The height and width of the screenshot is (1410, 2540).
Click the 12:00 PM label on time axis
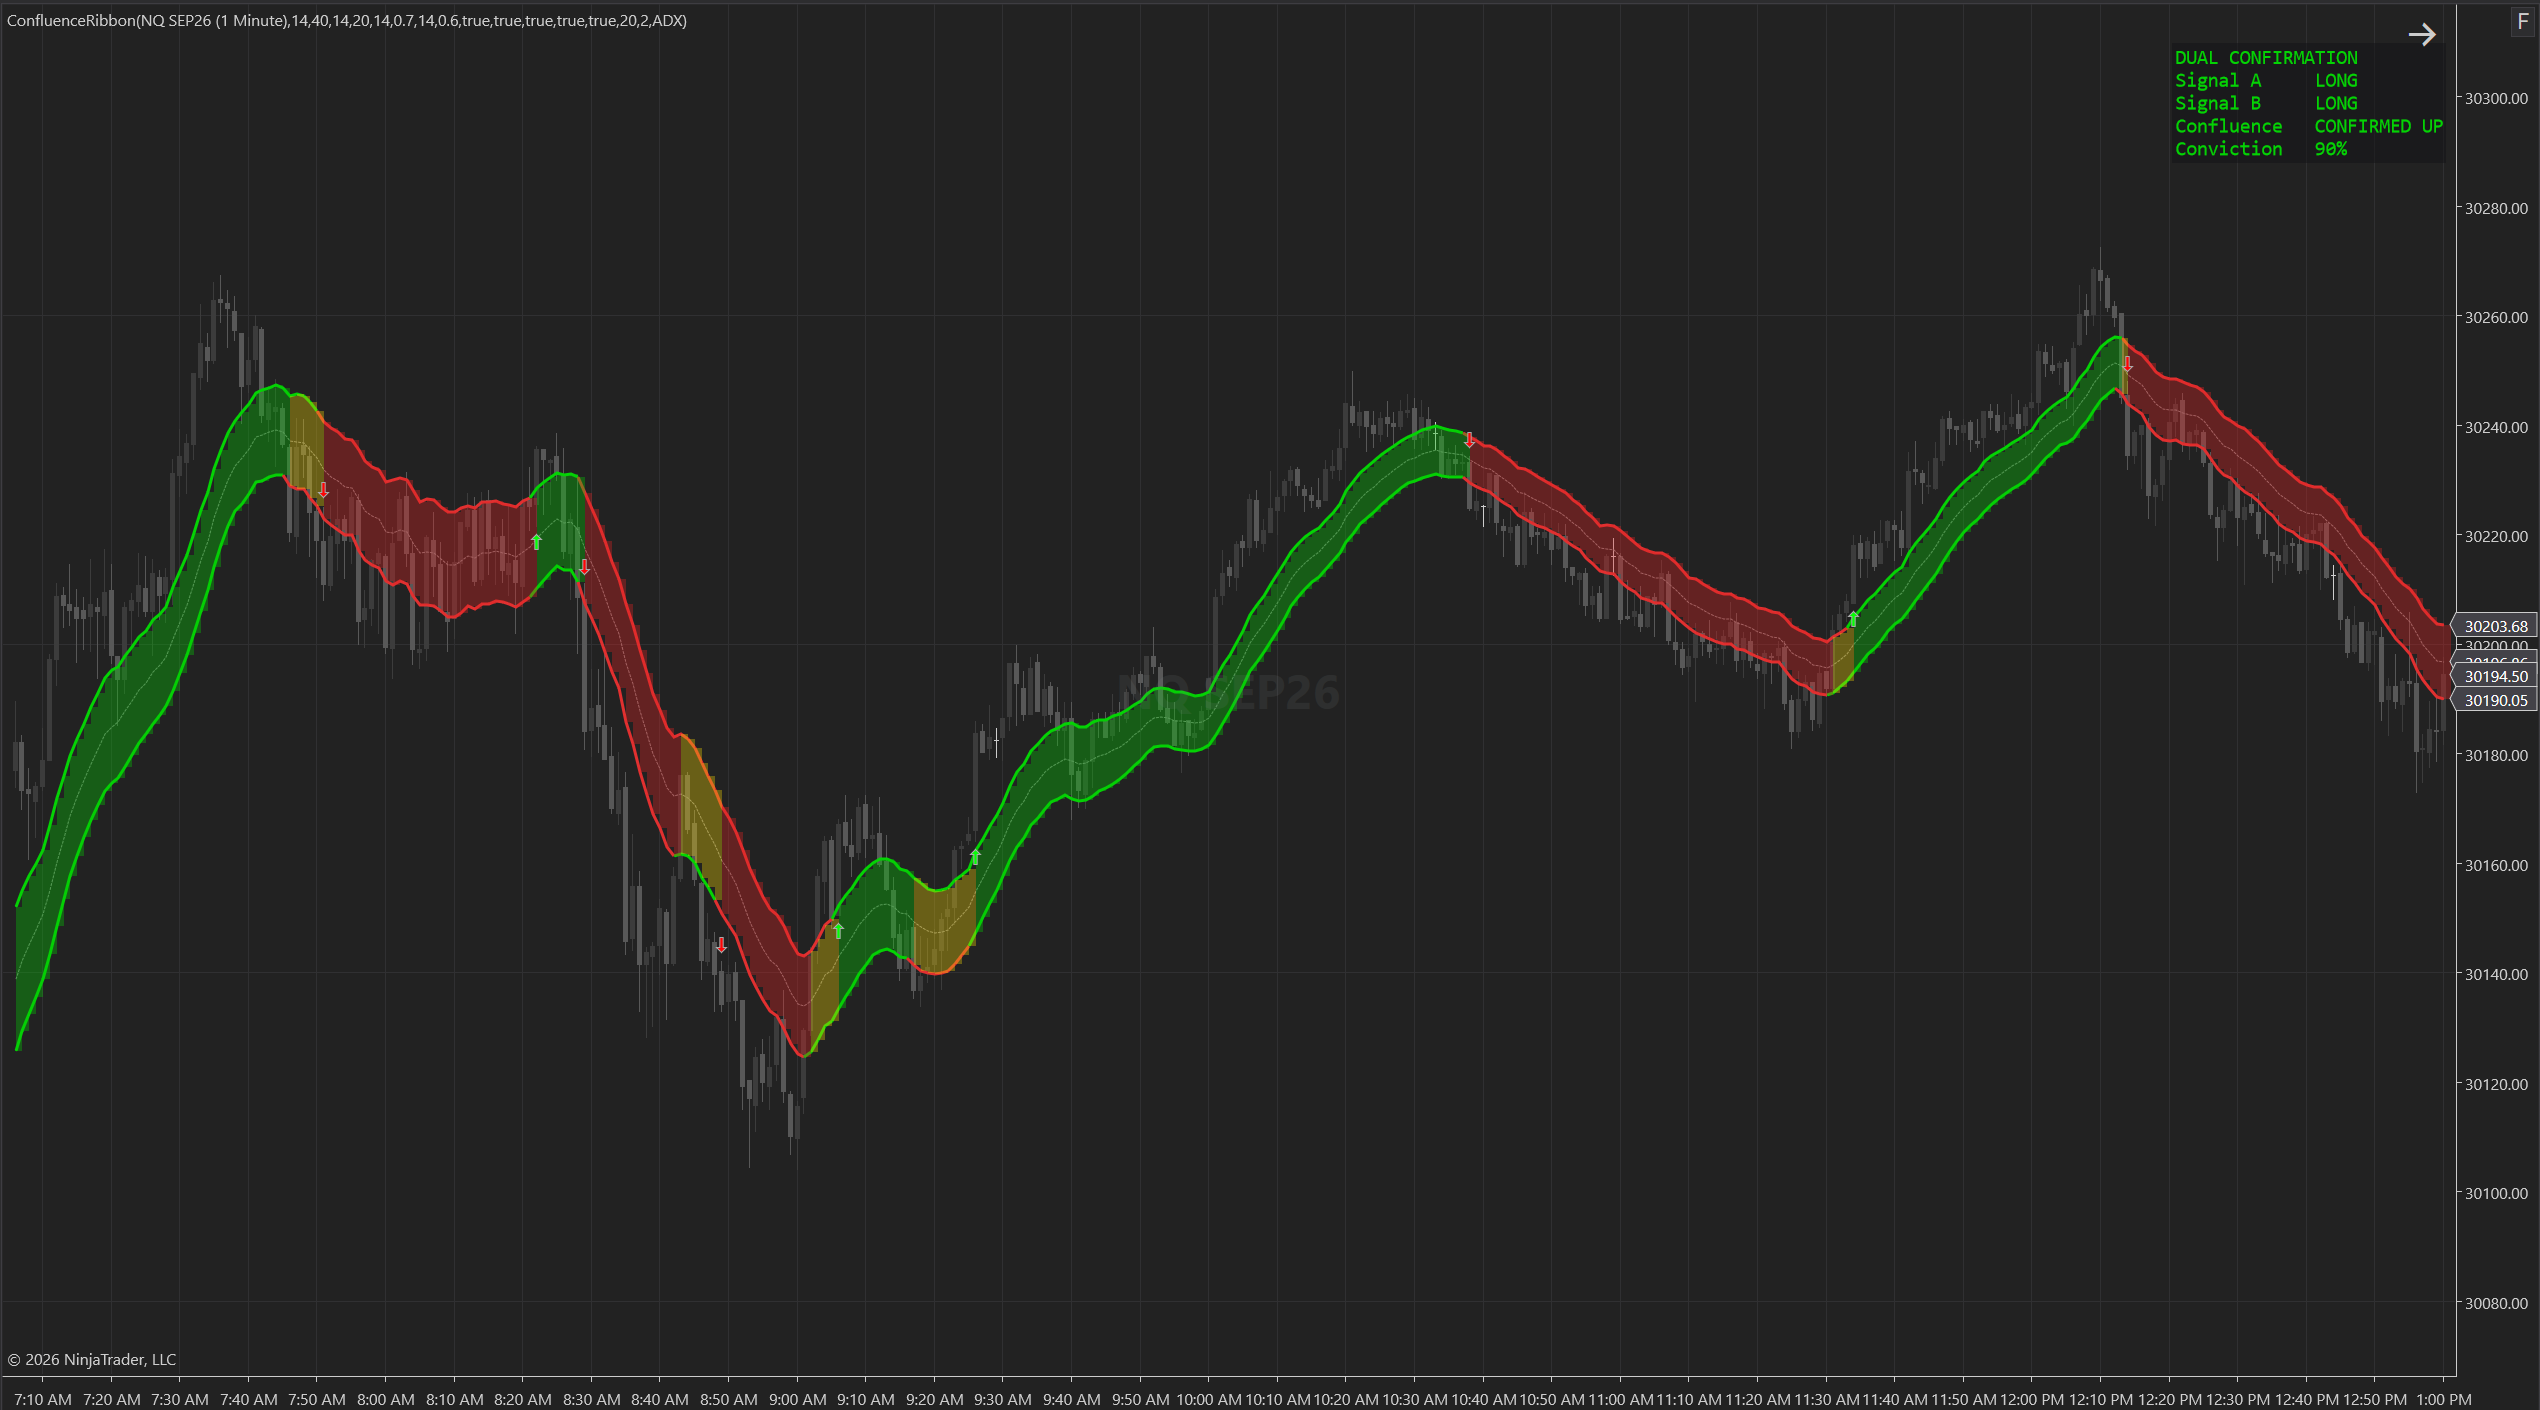click(2031, 1399)
